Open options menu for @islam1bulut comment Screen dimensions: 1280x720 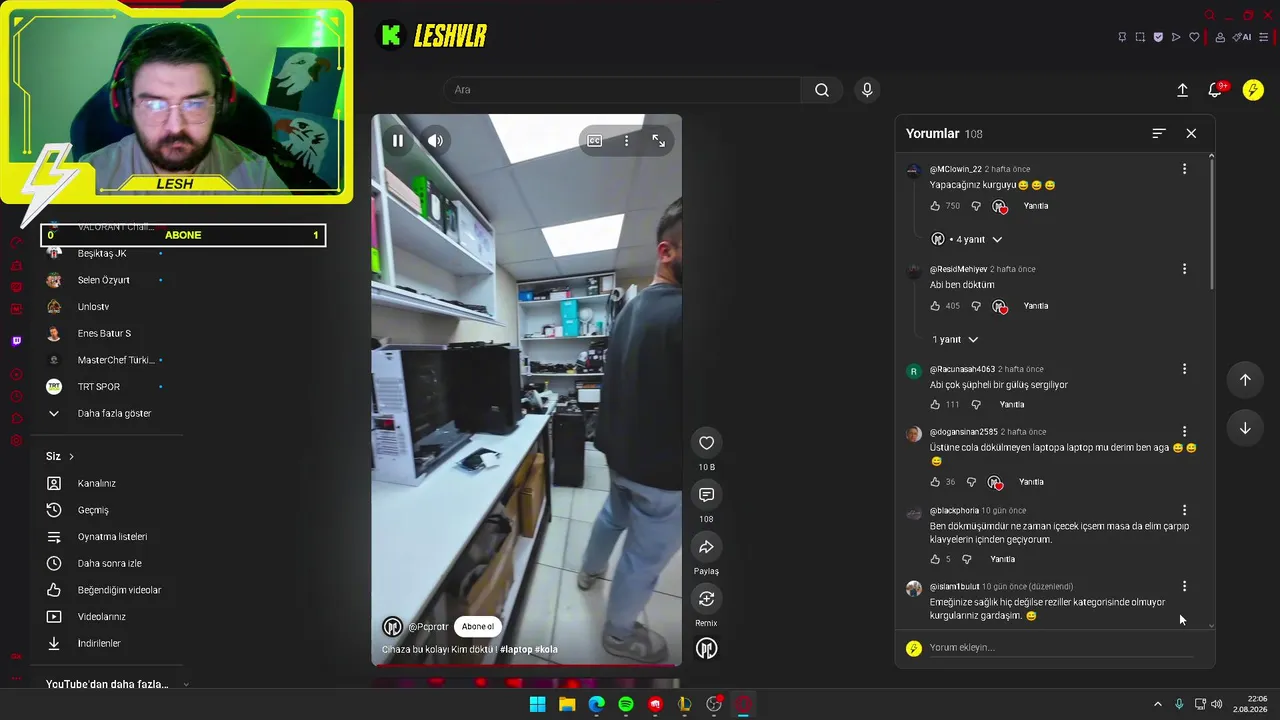pos(1184,586)
